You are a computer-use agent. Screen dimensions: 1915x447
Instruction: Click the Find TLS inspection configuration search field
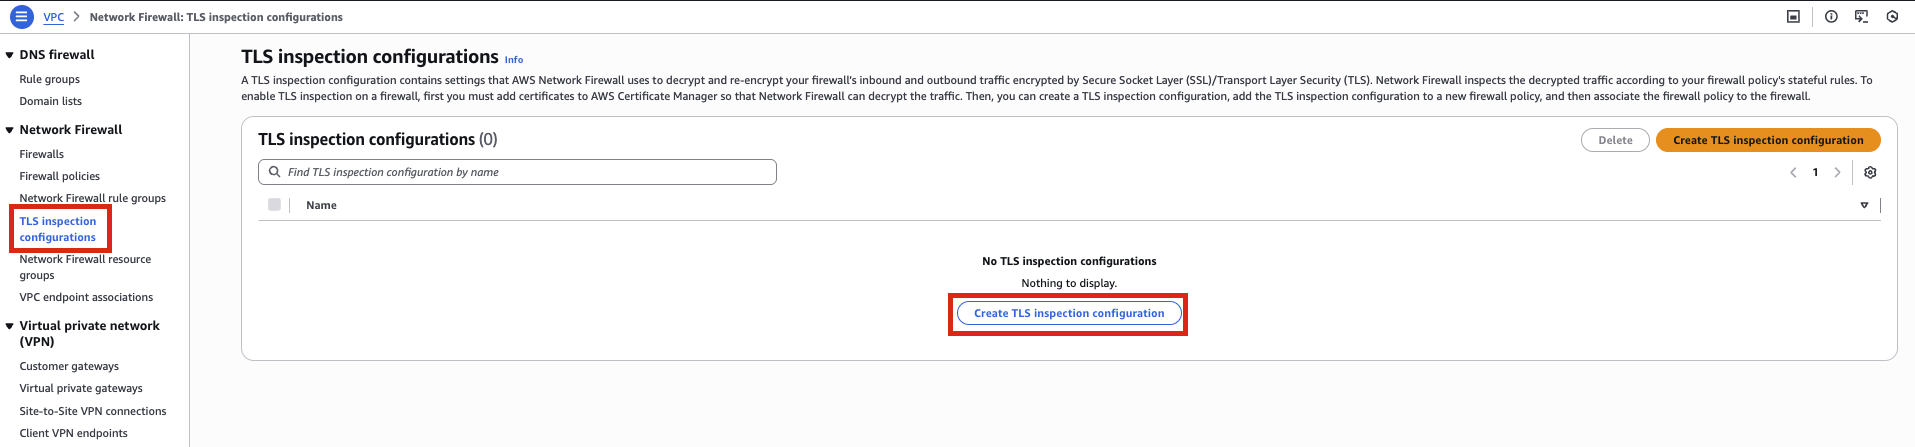518,172
